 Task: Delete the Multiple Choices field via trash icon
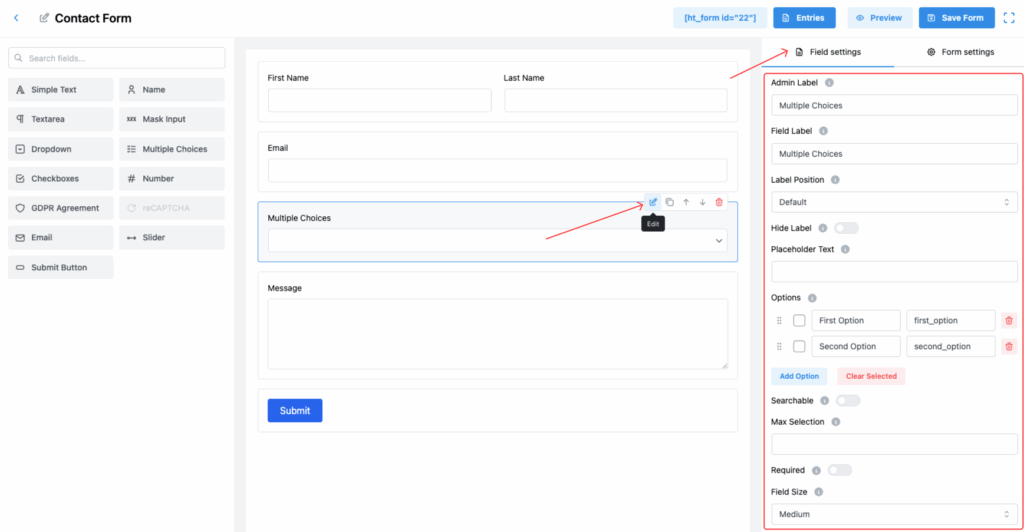click(719, 202)
